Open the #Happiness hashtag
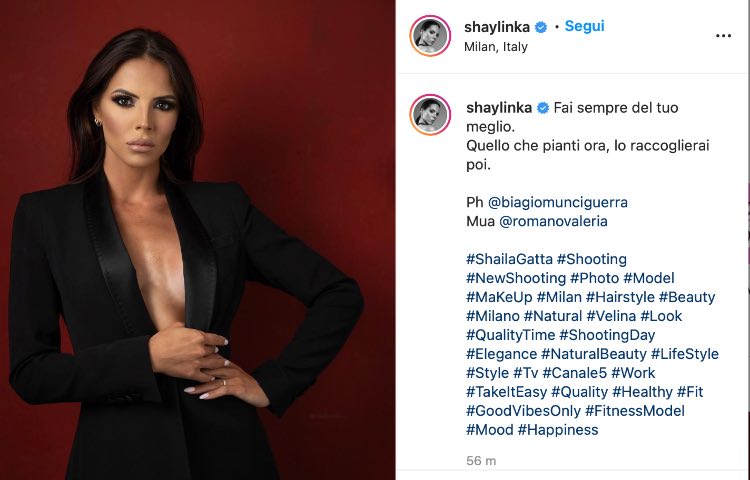This screenshot has height=480, width=750. 558,430
